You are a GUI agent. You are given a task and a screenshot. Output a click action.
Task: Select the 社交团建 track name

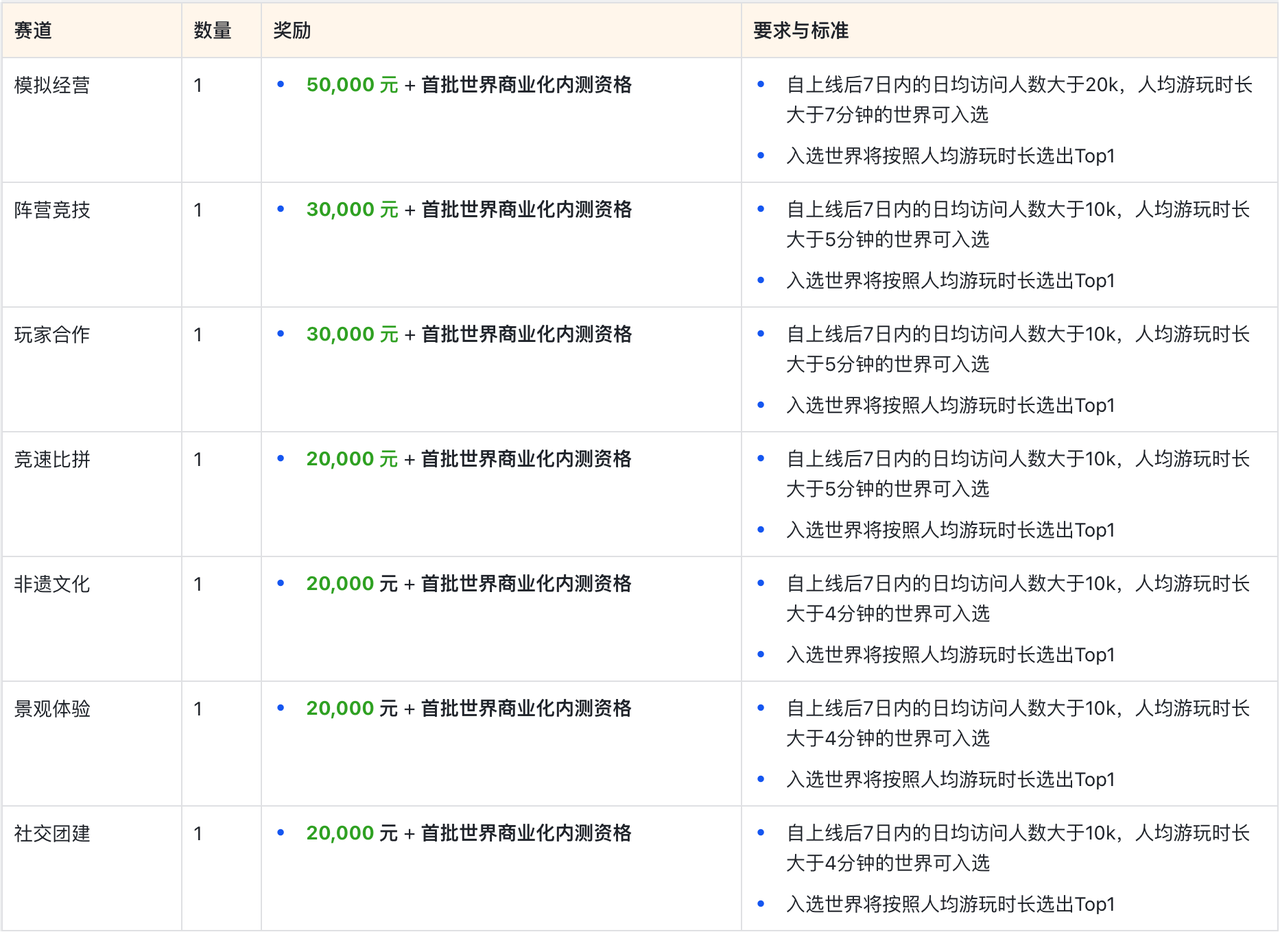(52, 834)
